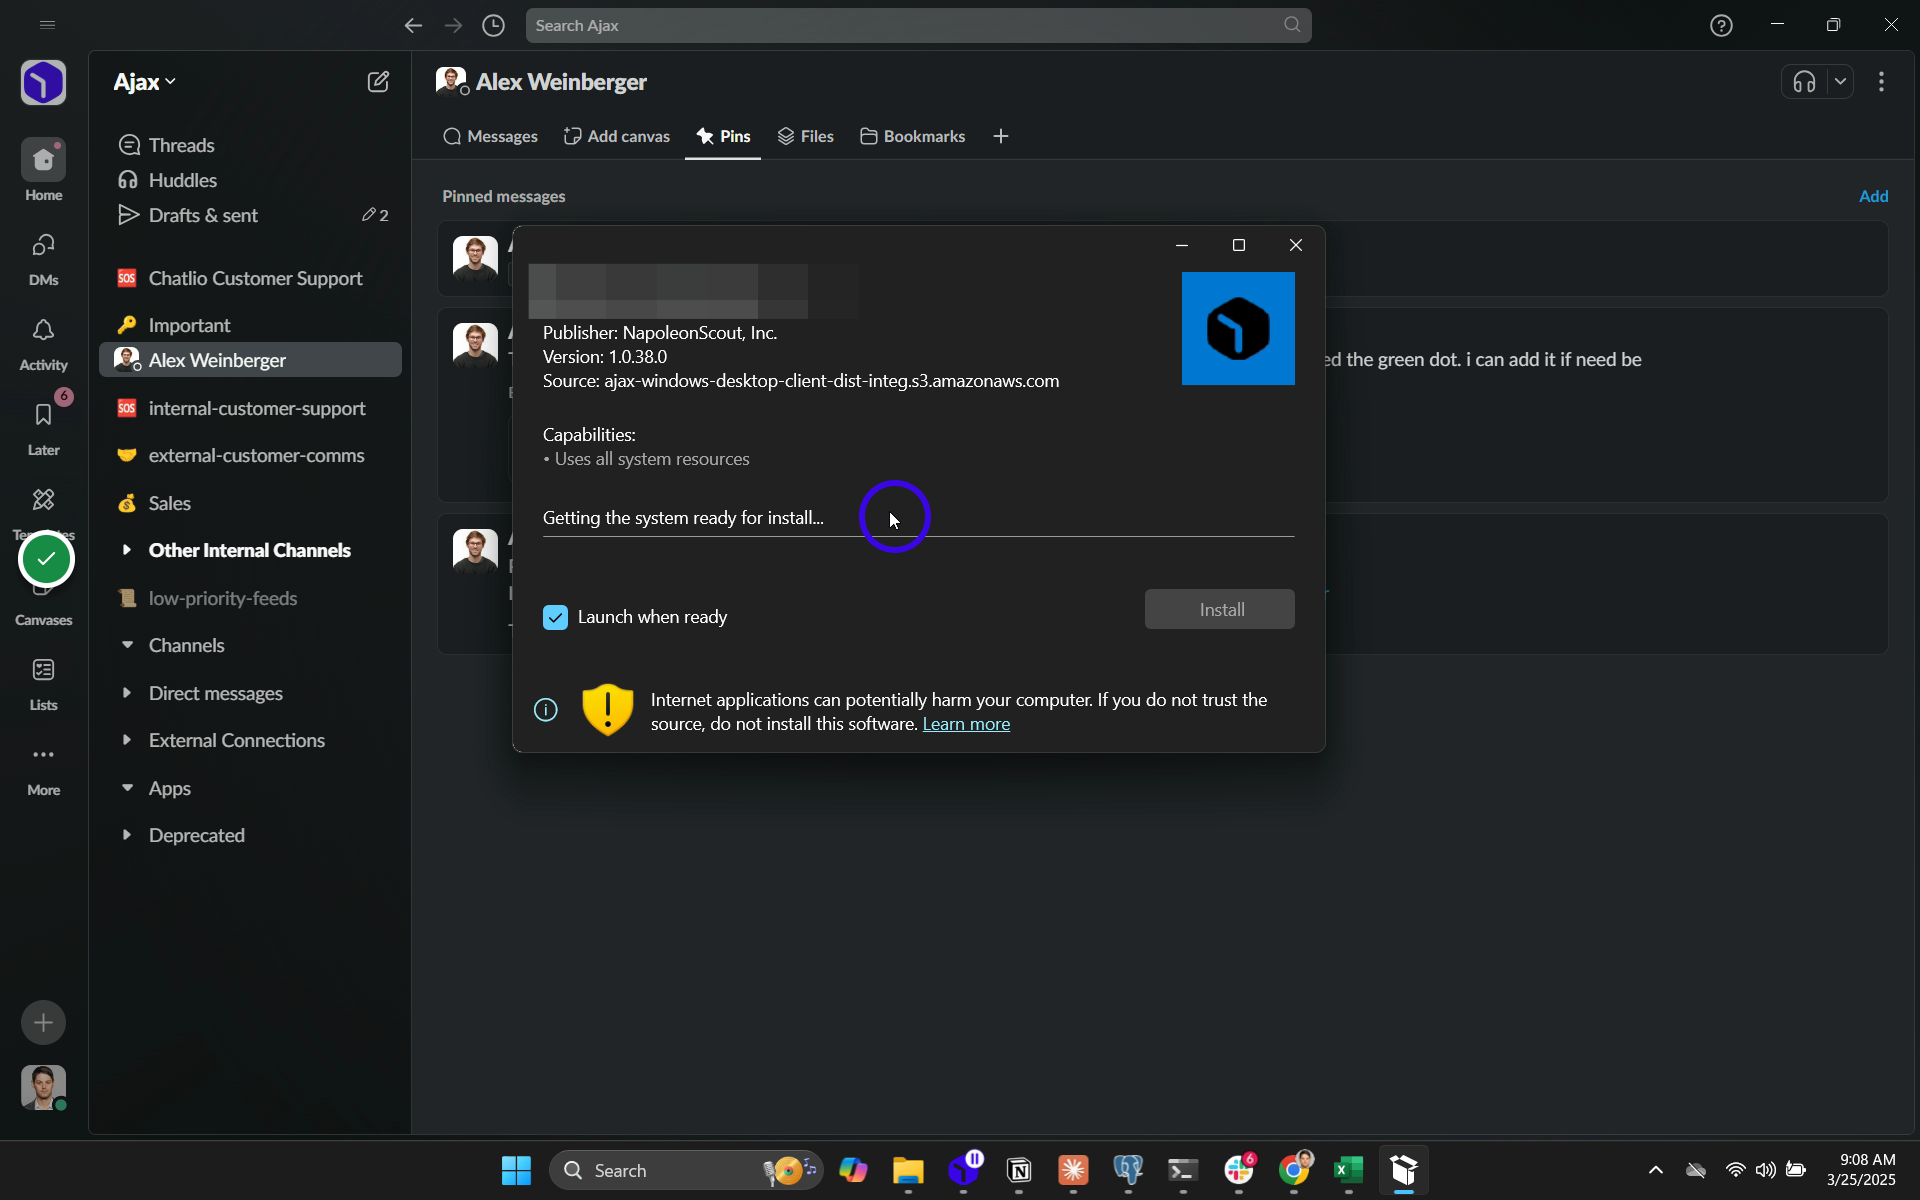Image resolution: width=1920 pixels, height=1200 pixels.
Task: Open the Bookmarks tab
Action: [912, 136]
